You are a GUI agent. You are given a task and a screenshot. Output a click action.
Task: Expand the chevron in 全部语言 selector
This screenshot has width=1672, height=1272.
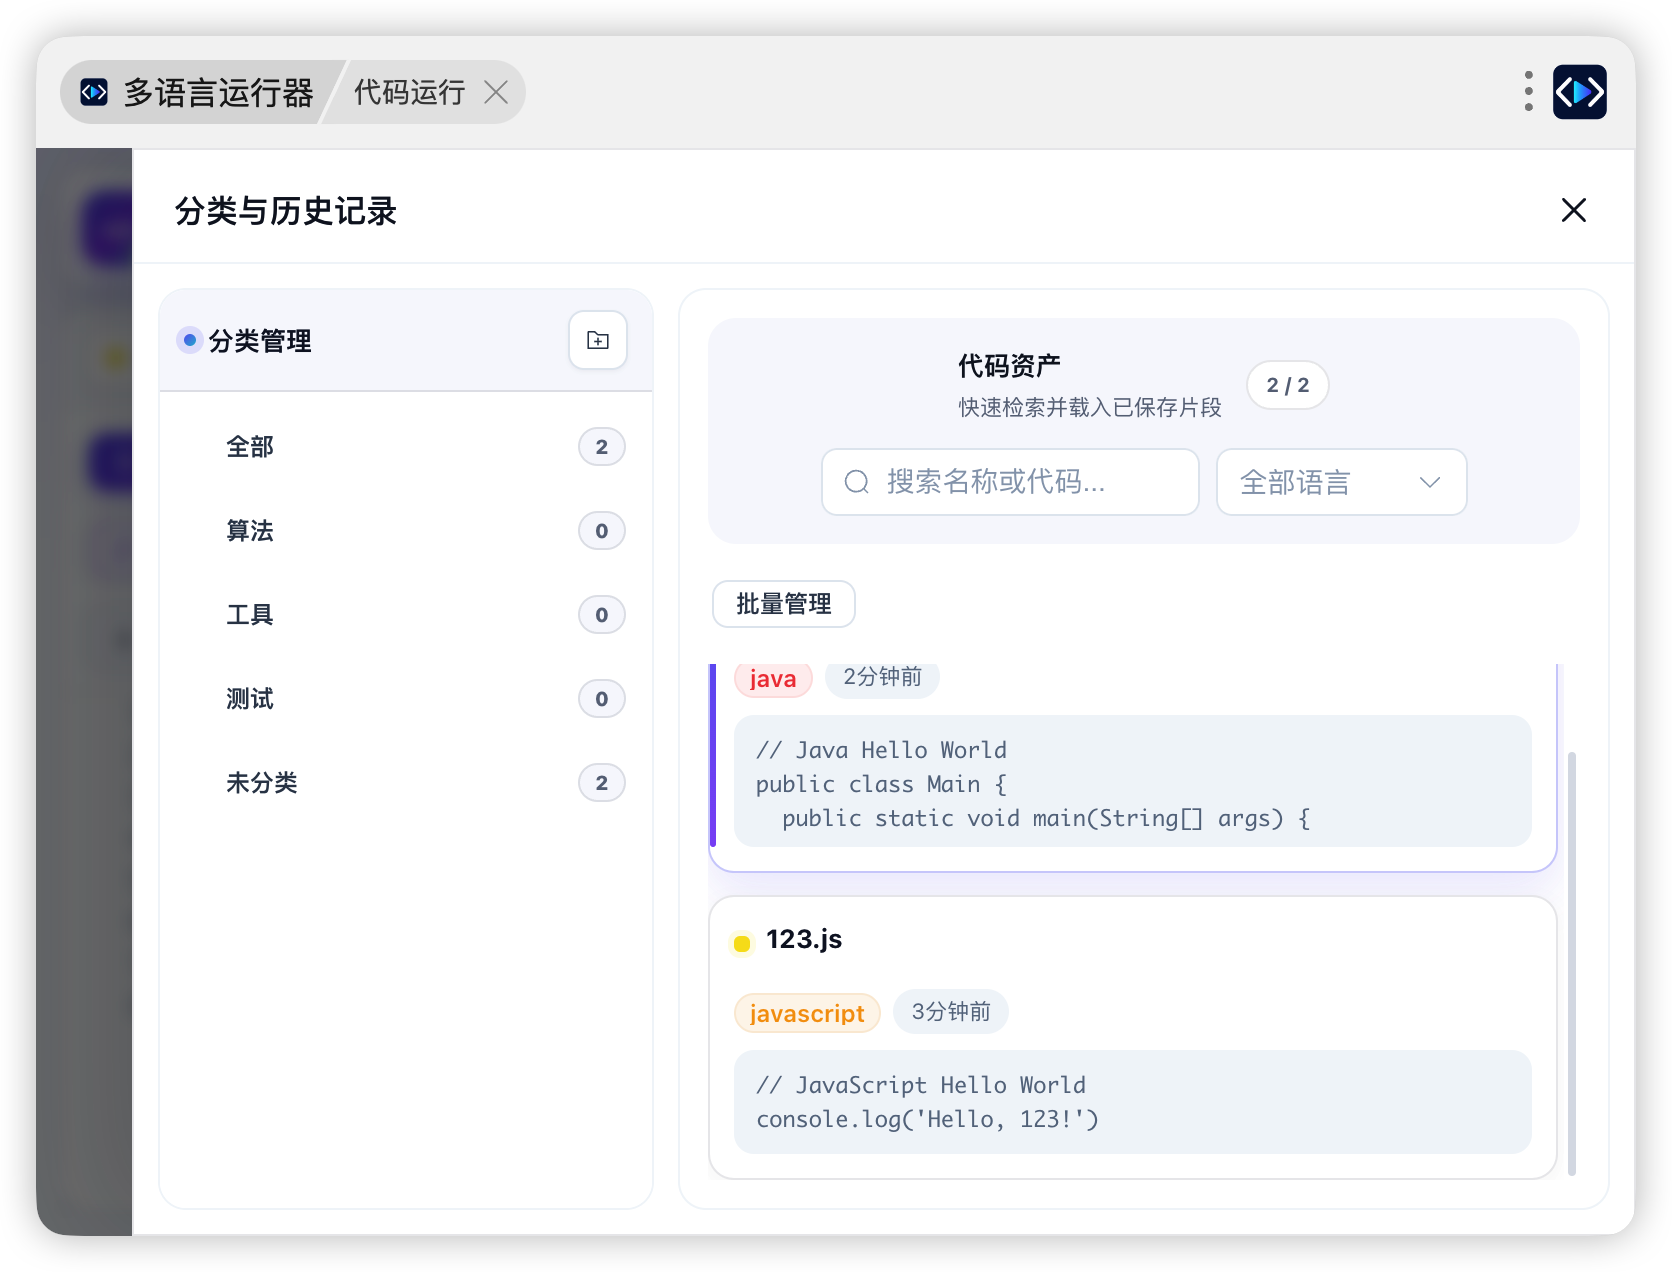(1430, 482)
